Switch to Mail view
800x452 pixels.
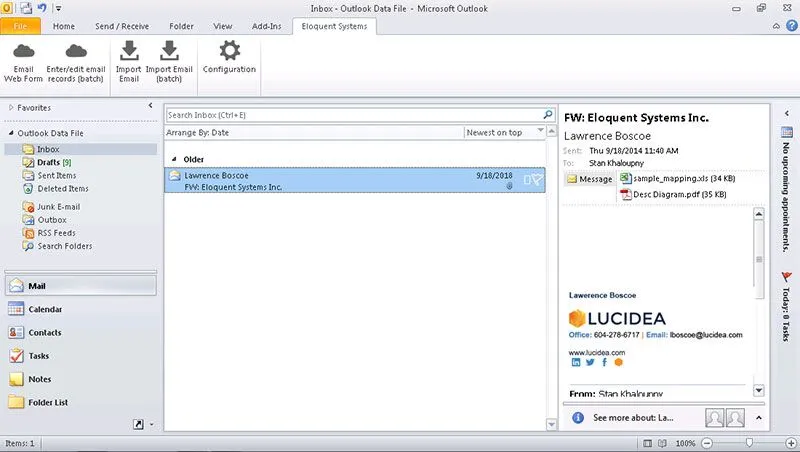pos(81,286)
